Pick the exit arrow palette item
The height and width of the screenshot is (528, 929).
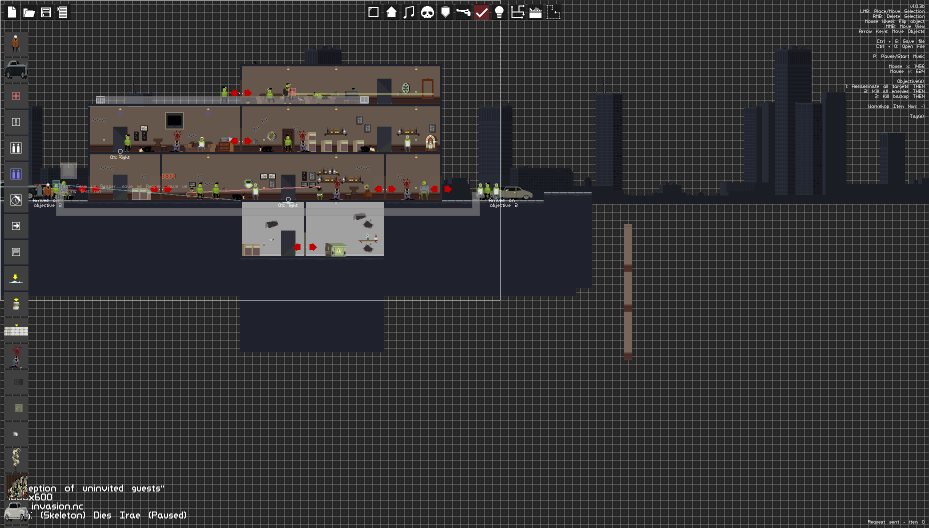pos(16,226)
